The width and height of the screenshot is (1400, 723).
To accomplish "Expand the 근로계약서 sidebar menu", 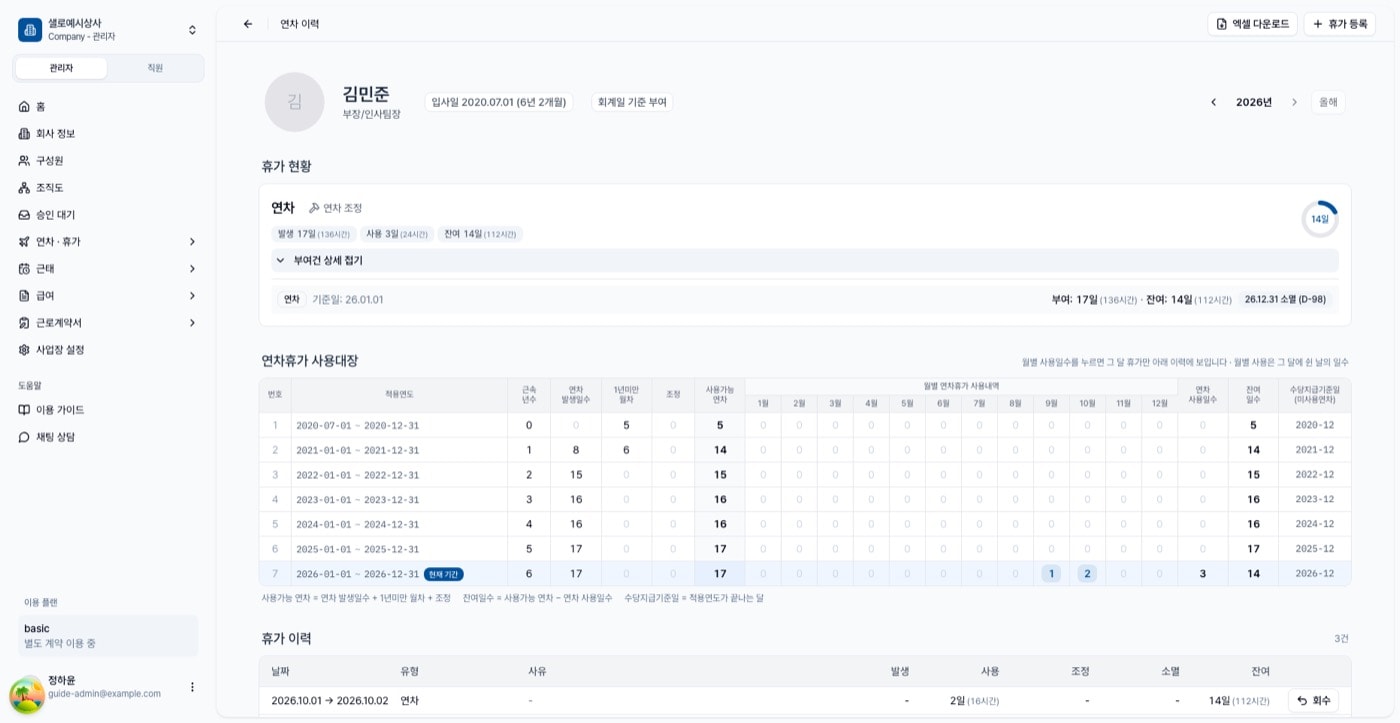I will (x=108, y=322).
